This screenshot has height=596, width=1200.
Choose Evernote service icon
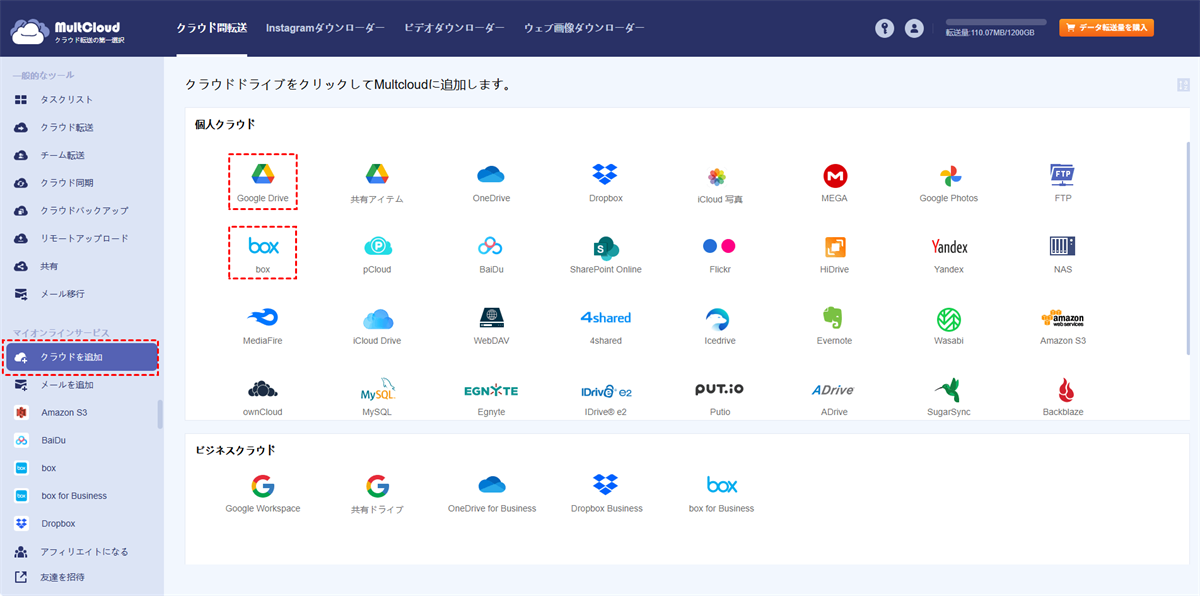pyautogui.click(x=835, y=325)
